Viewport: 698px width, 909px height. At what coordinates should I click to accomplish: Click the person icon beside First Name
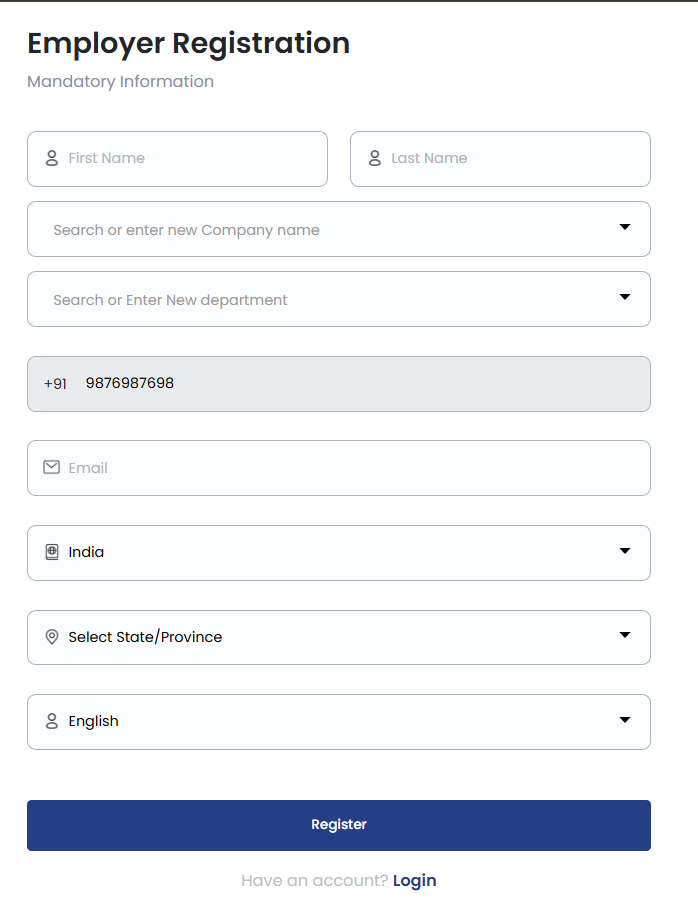tap(52, 158)
